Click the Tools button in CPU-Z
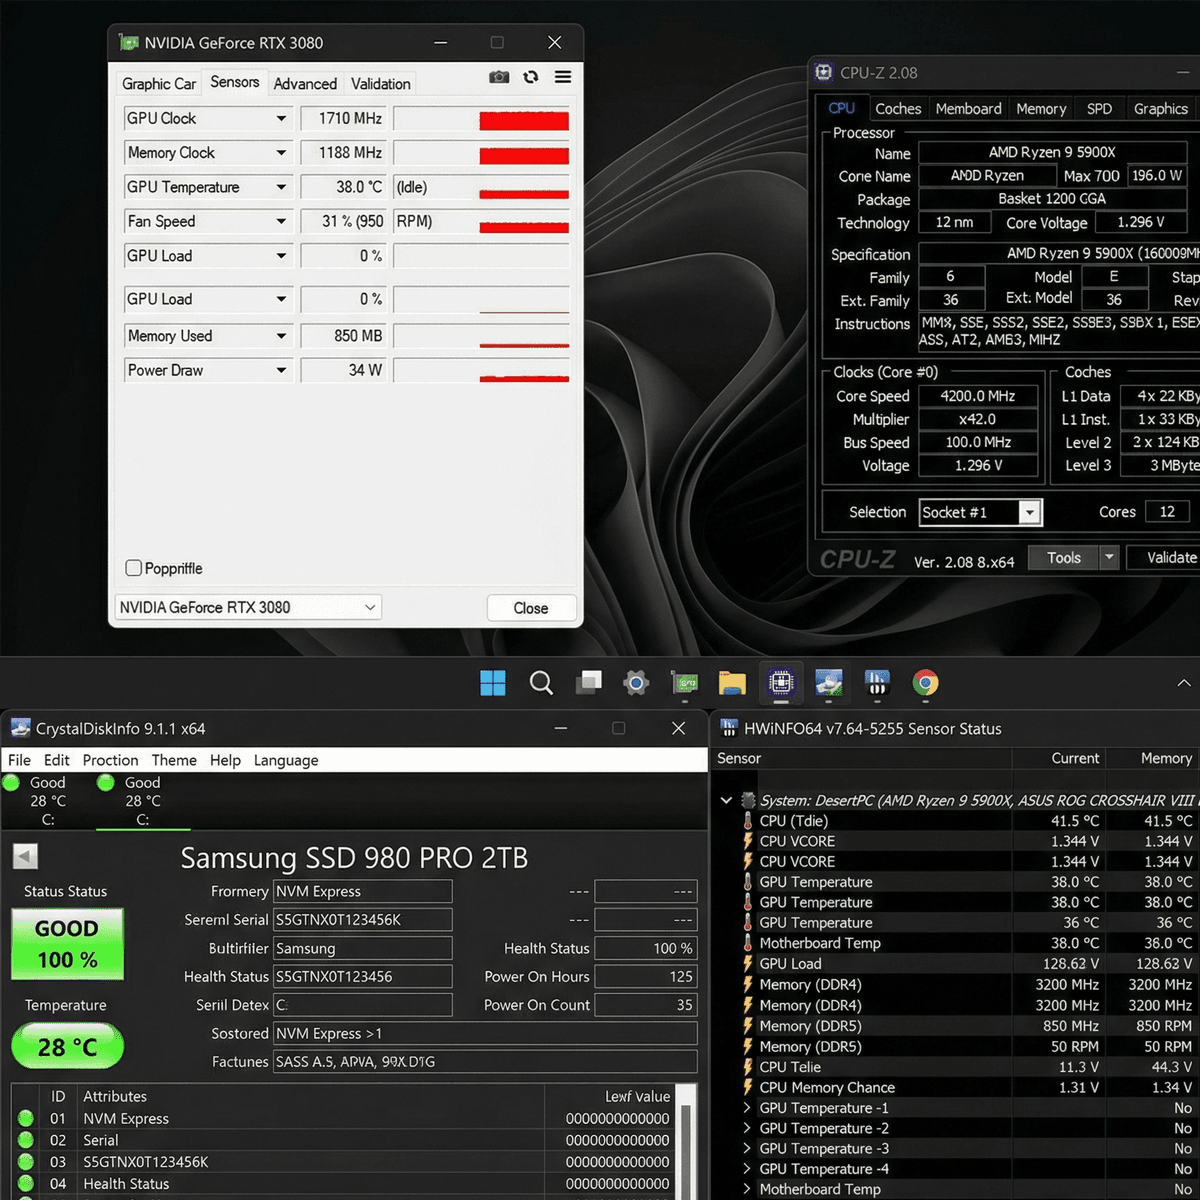This screenshot has height=1200, width=1200. tap(1064, 557)
